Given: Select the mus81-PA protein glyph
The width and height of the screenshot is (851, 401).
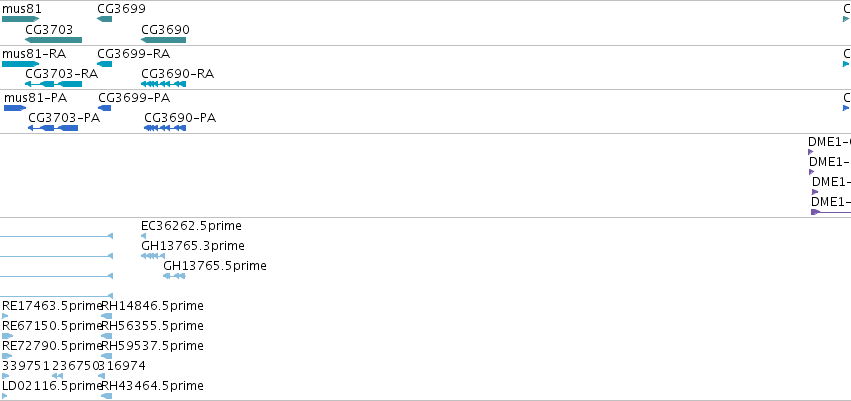Looking at the screenshot, I should pos(15,108).
